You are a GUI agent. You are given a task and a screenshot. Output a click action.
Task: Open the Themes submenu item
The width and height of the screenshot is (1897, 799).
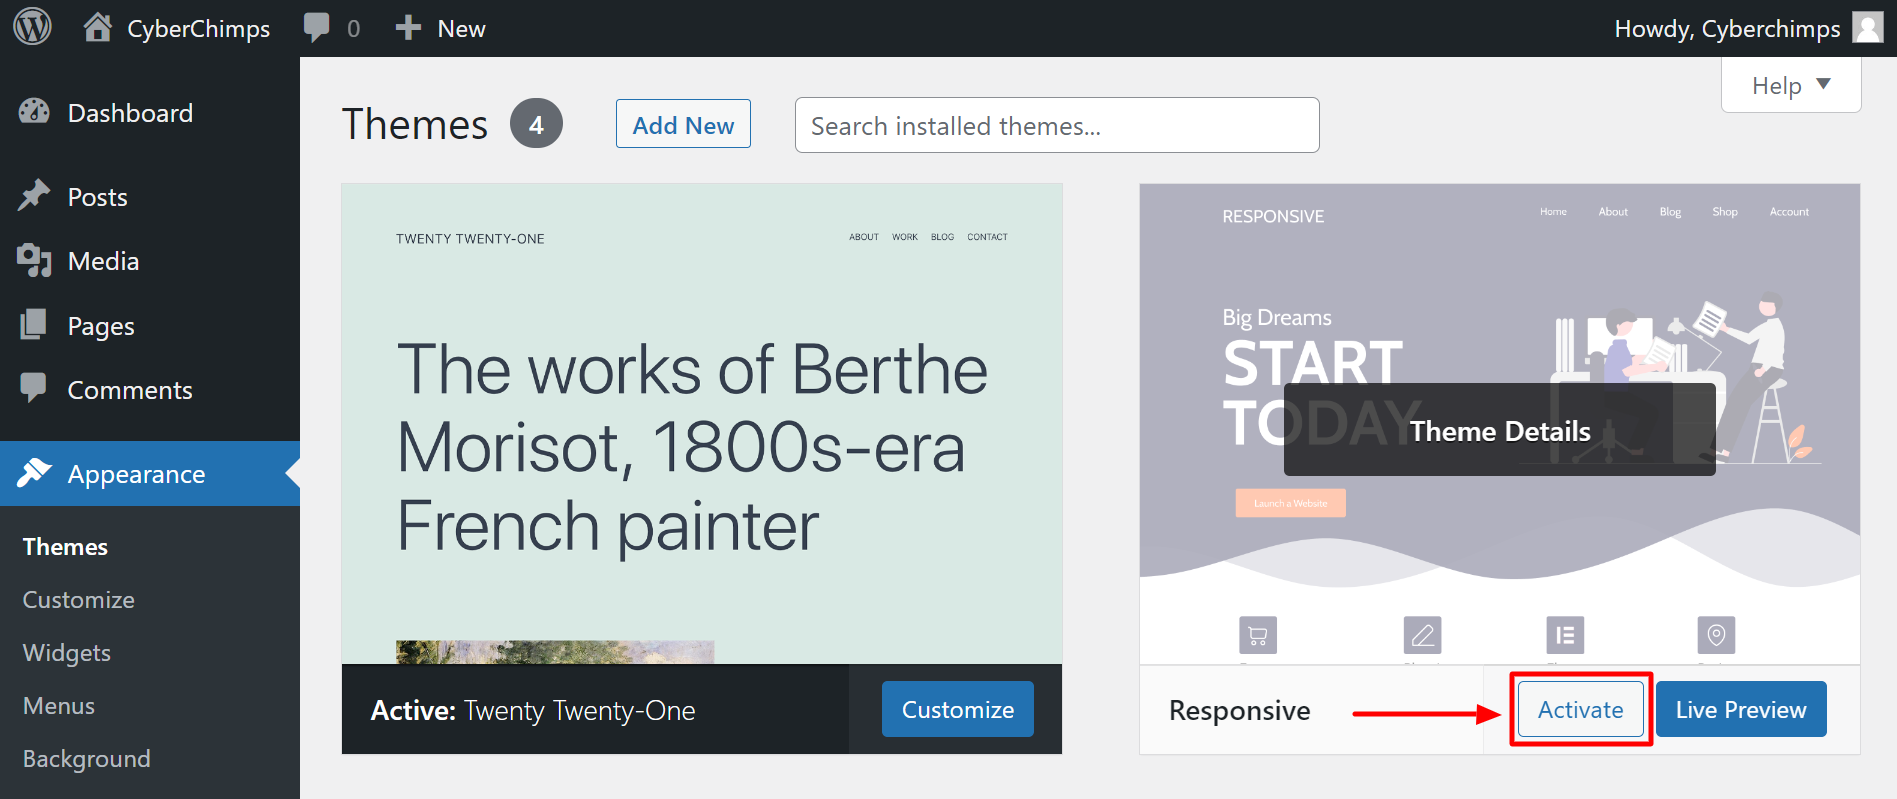pos(65,547)
